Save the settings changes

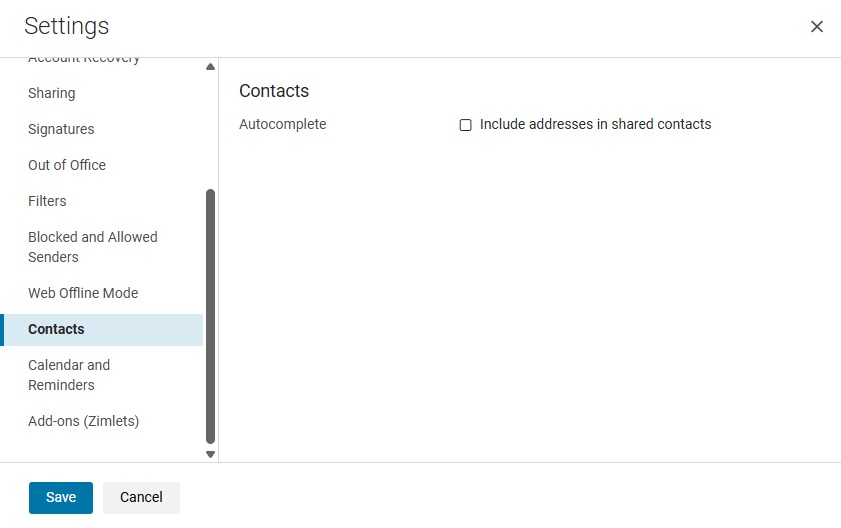[61, 497]
